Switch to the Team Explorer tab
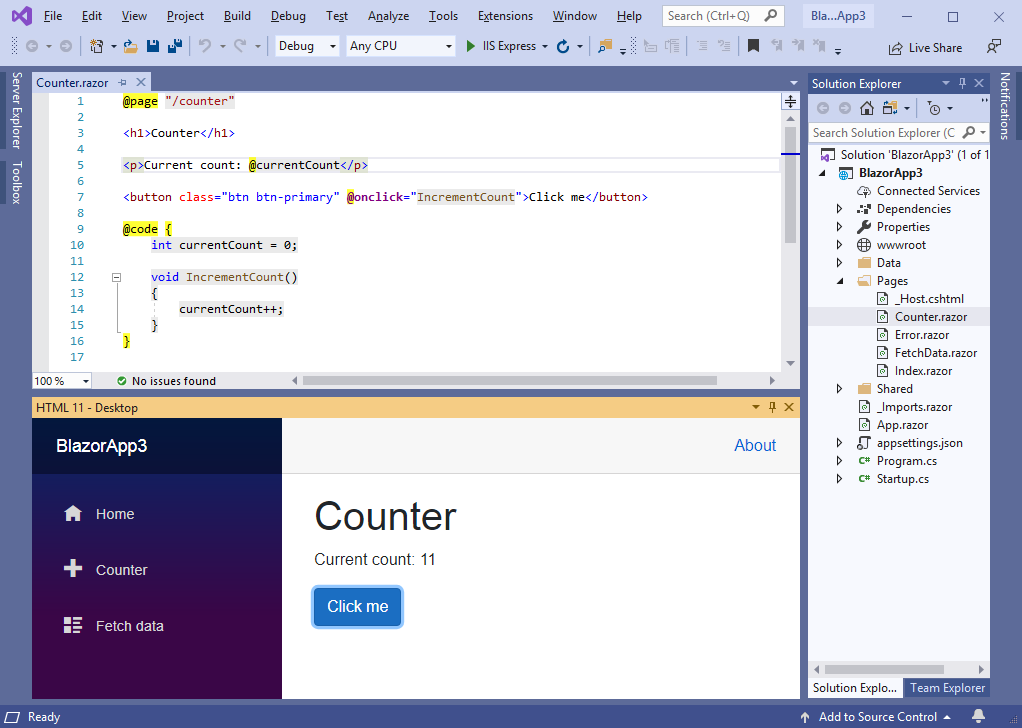The image size is (1022, 728). click(946, 687)
